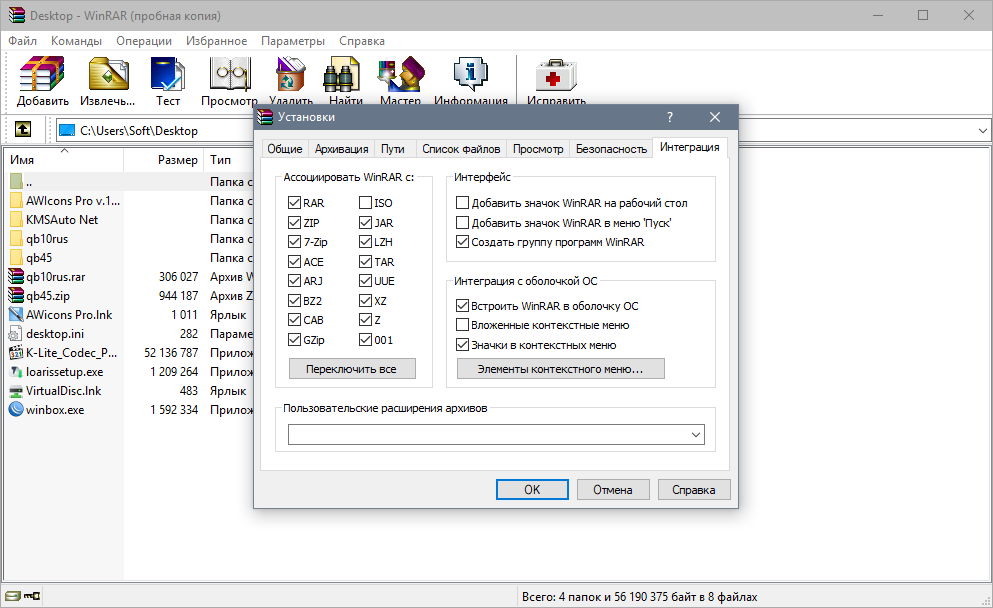Click the Просмотр toolbar icon
Screen dimensions: 993x608
(230, 74)
